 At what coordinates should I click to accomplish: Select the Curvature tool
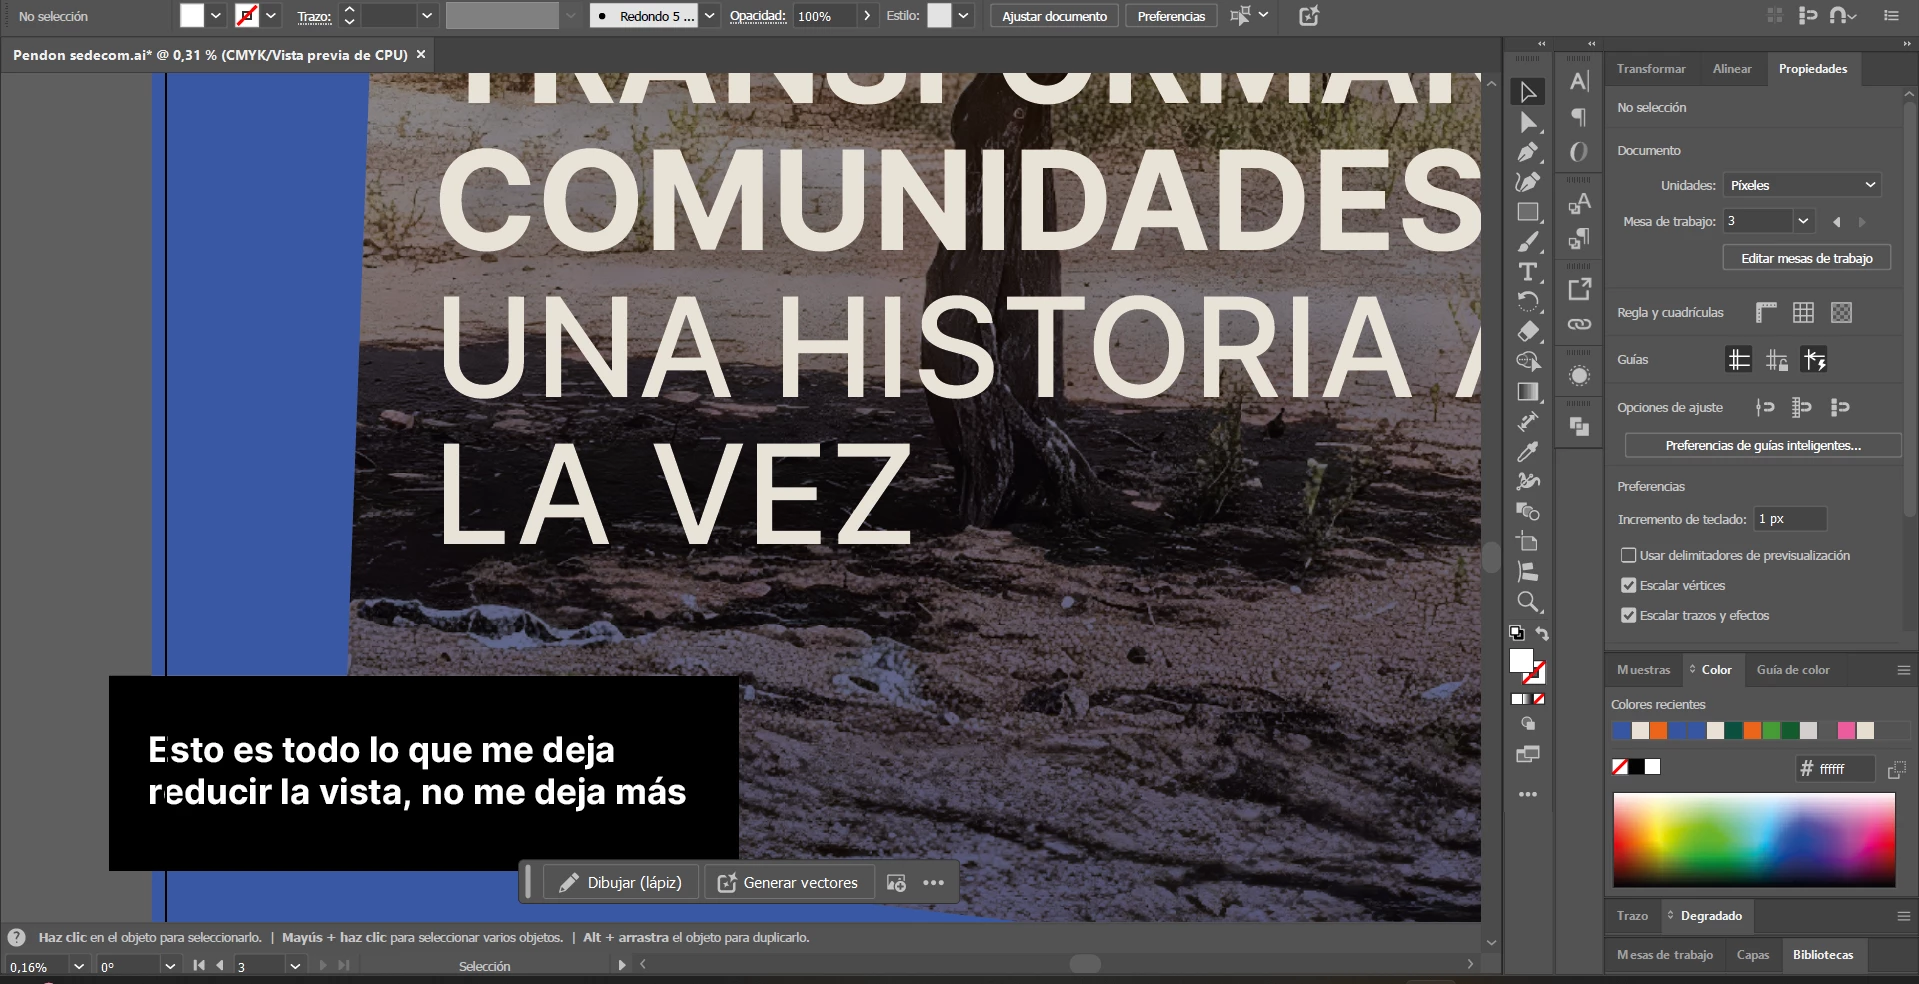pos(1528,182)
